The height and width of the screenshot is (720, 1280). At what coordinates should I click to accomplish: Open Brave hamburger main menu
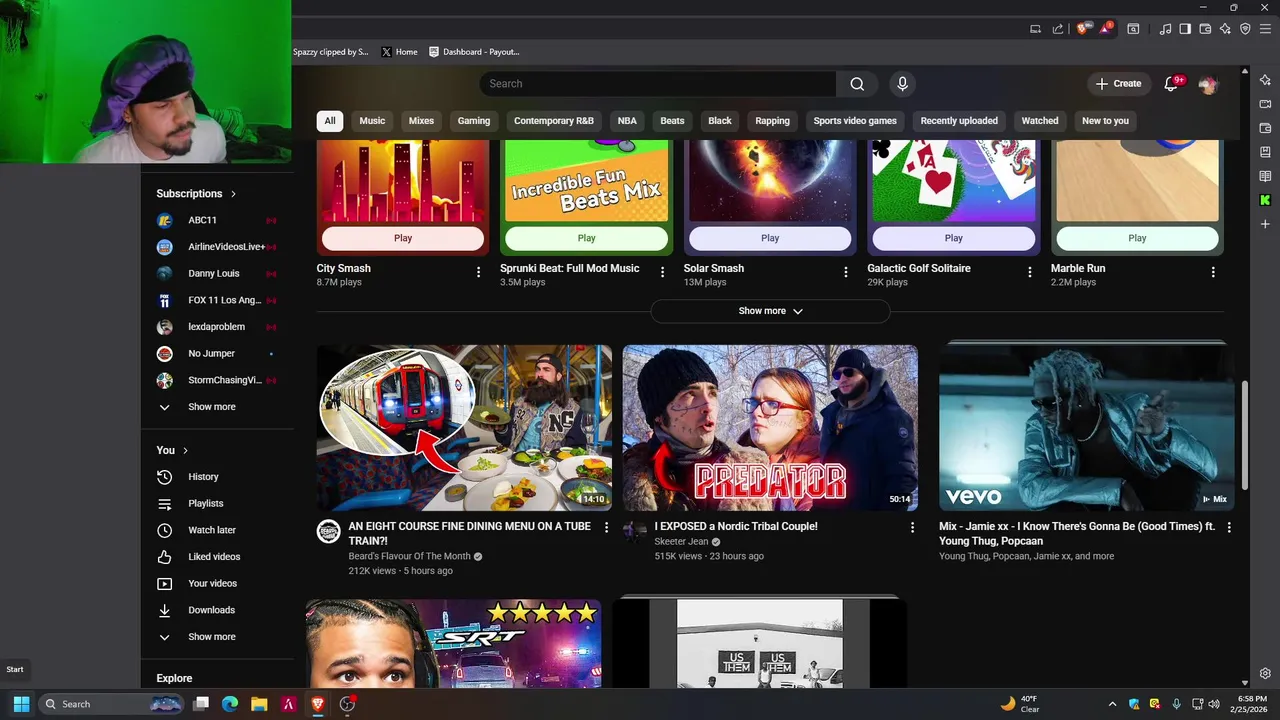click(x=1265, y=29)
